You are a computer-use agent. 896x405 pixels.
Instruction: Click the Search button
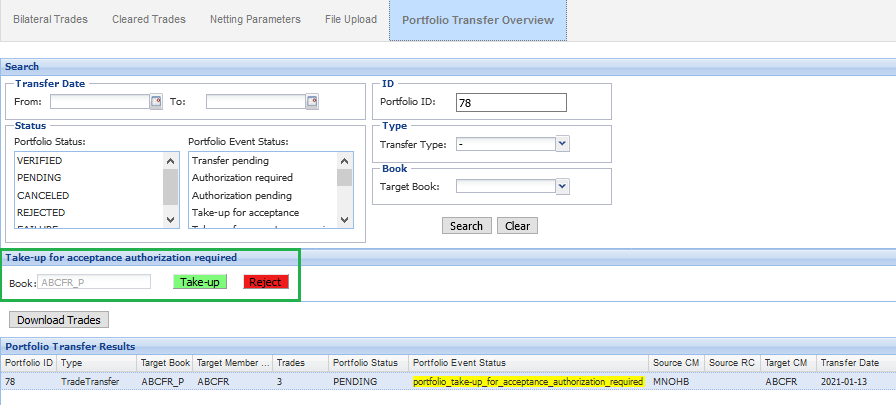tap(466, 226)
